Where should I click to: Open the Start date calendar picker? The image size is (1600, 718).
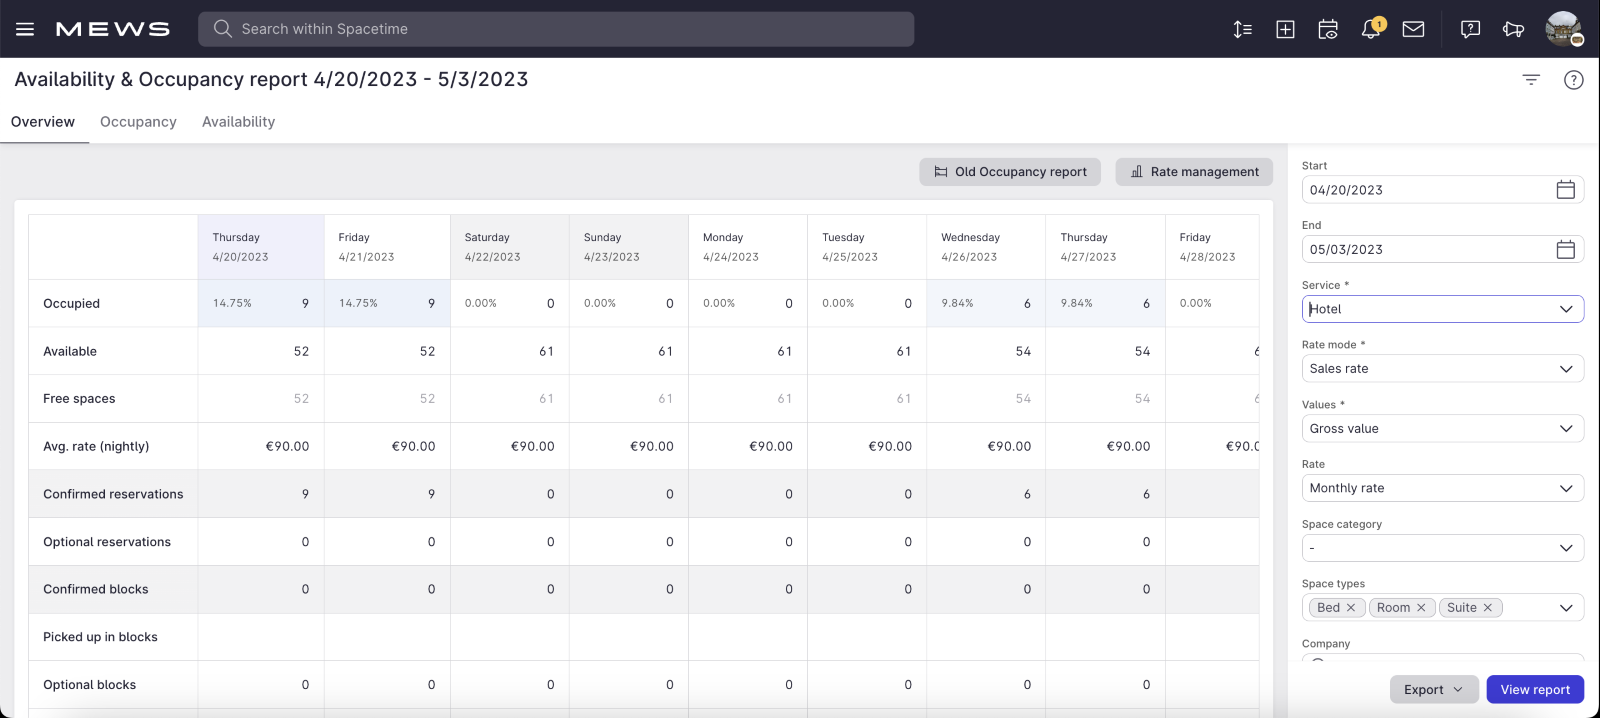[x=1565, y=190]
